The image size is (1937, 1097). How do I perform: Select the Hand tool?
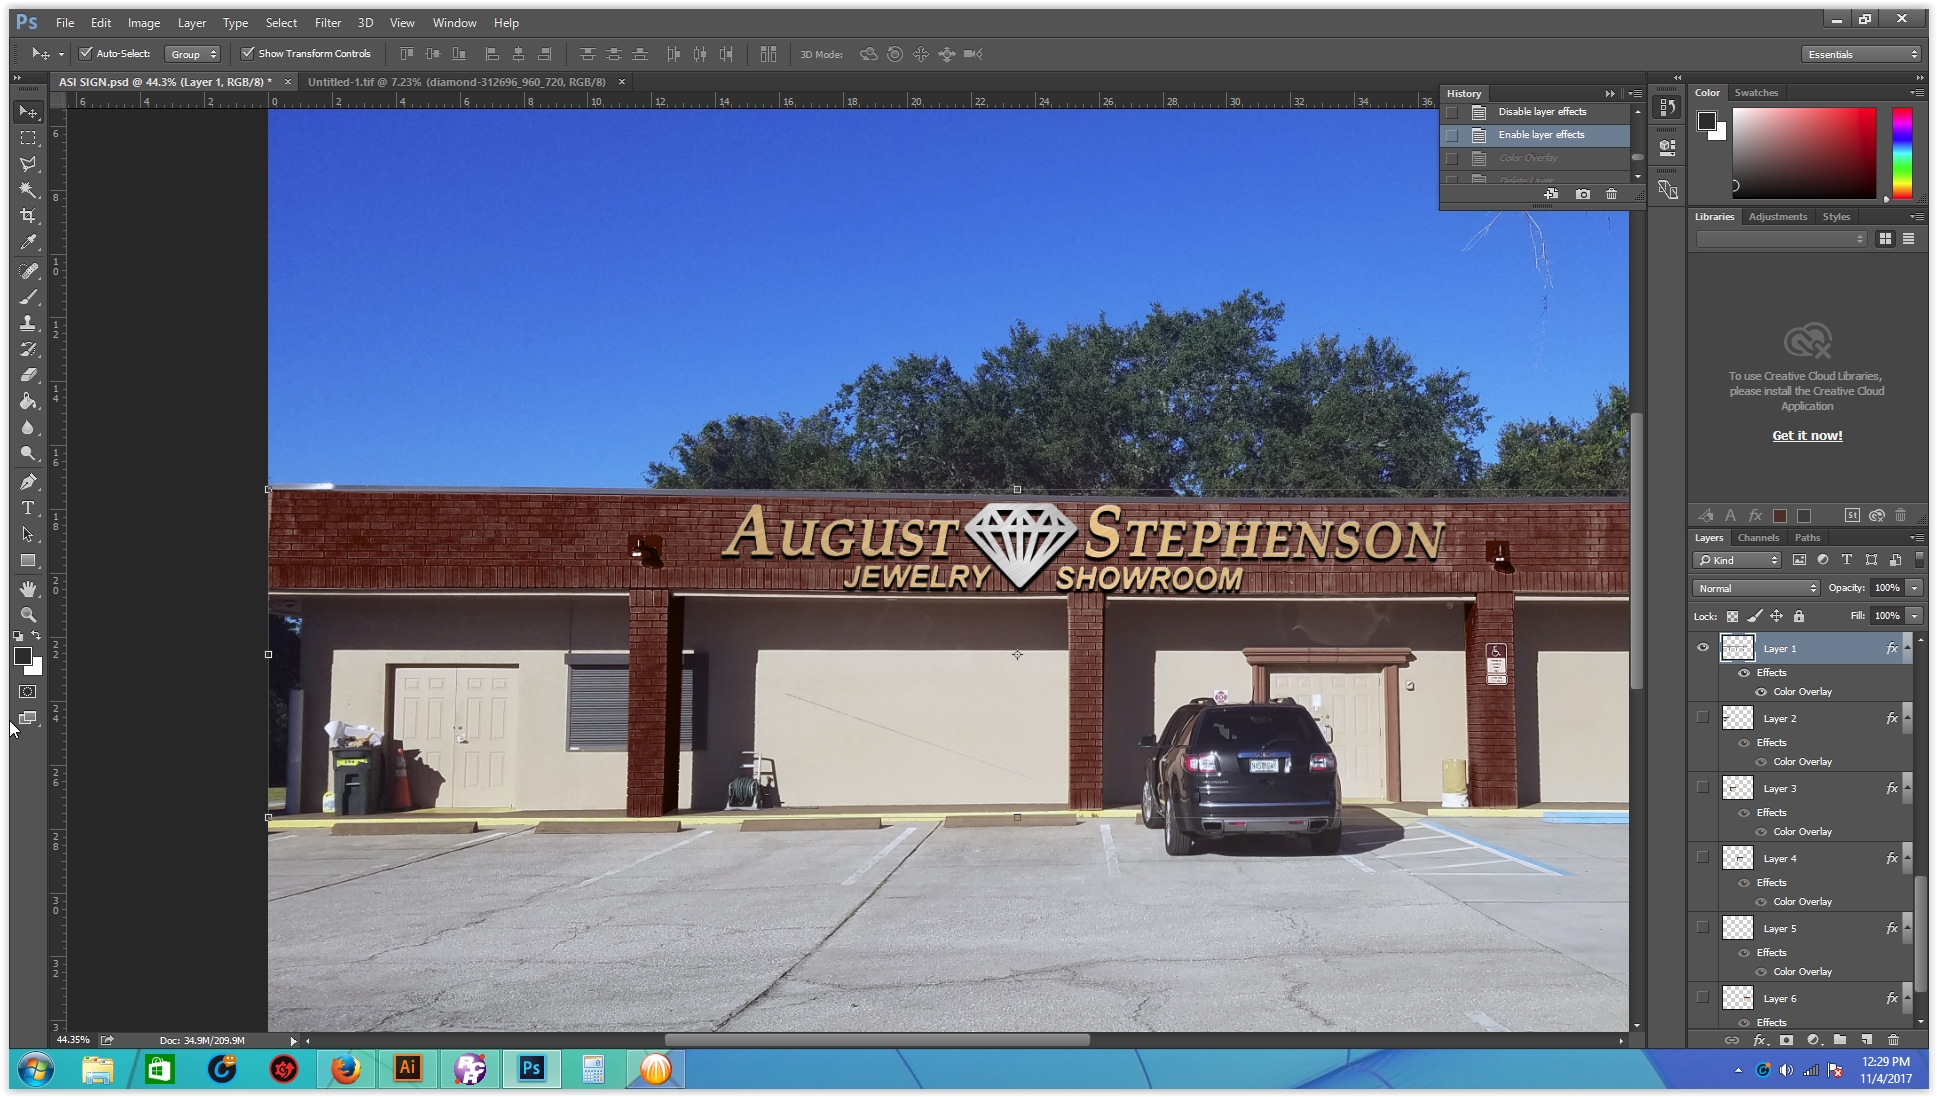pos(28,589)
